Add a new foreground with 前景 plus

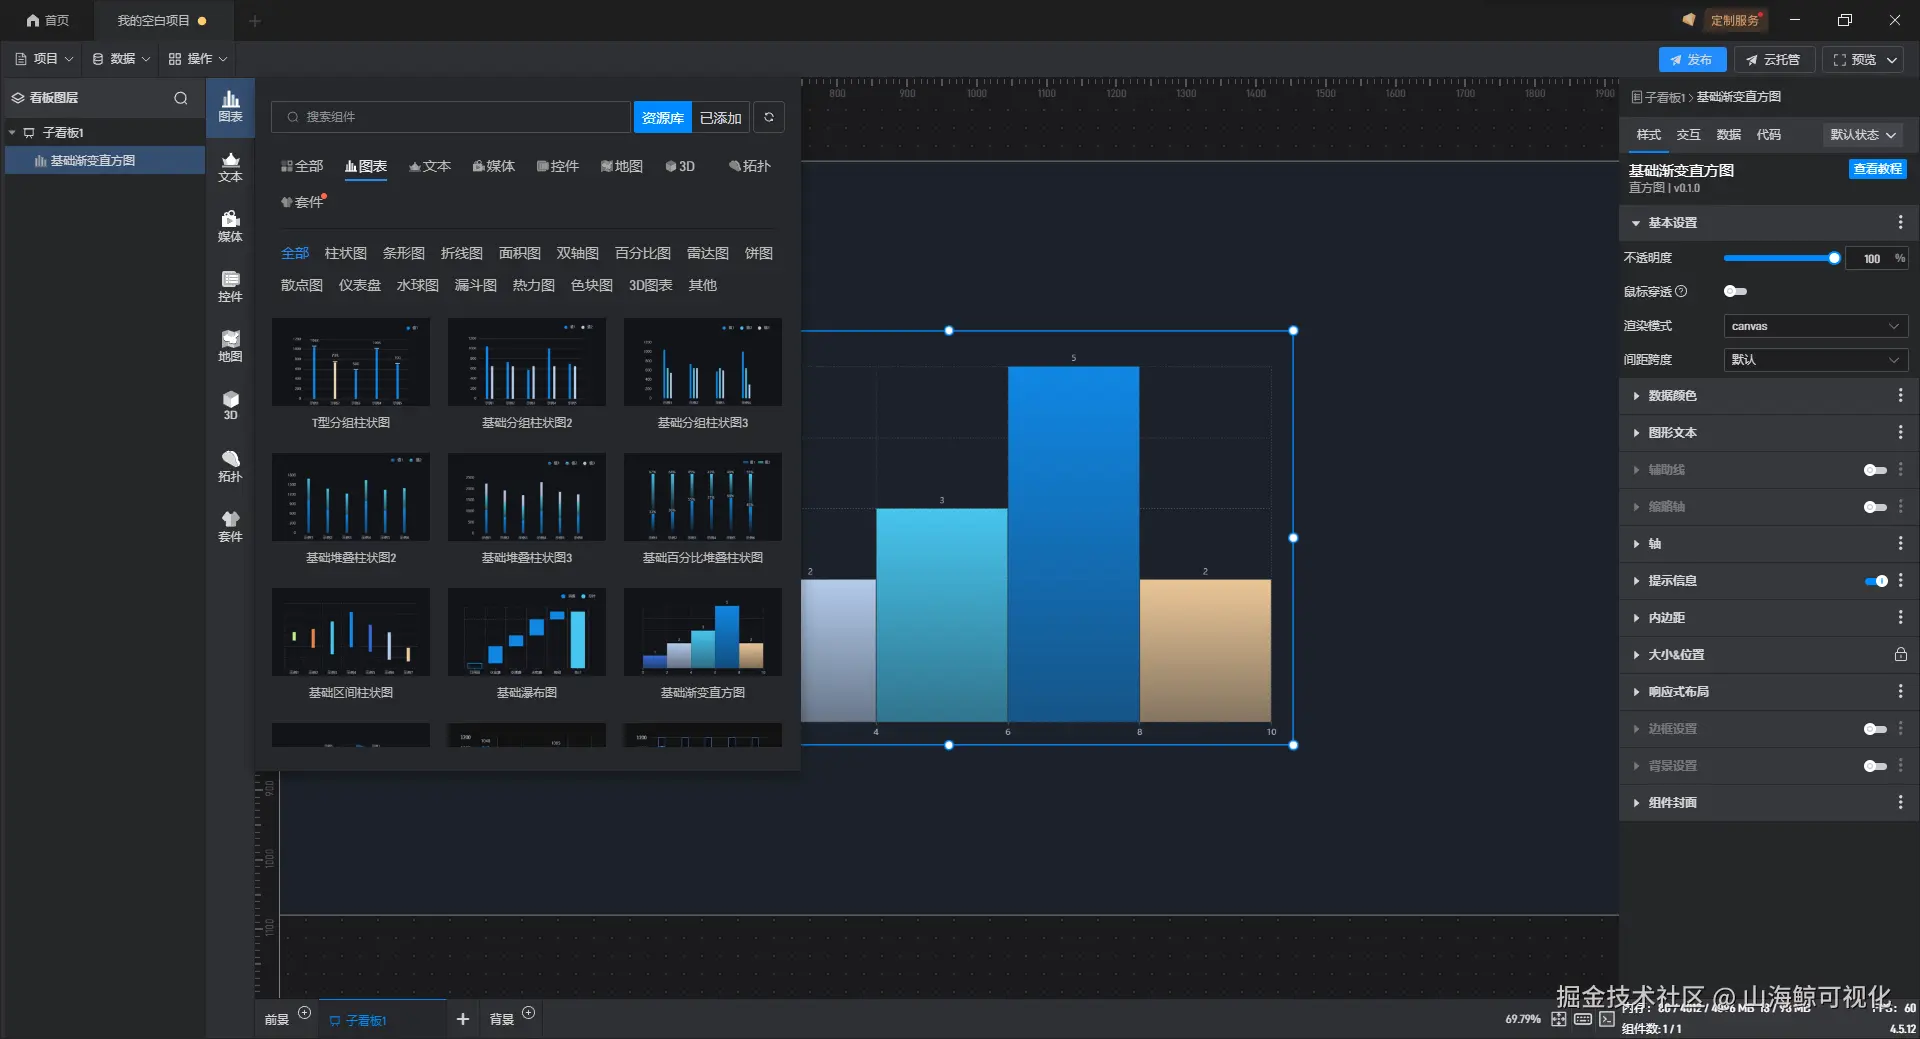coord(305,1013)
